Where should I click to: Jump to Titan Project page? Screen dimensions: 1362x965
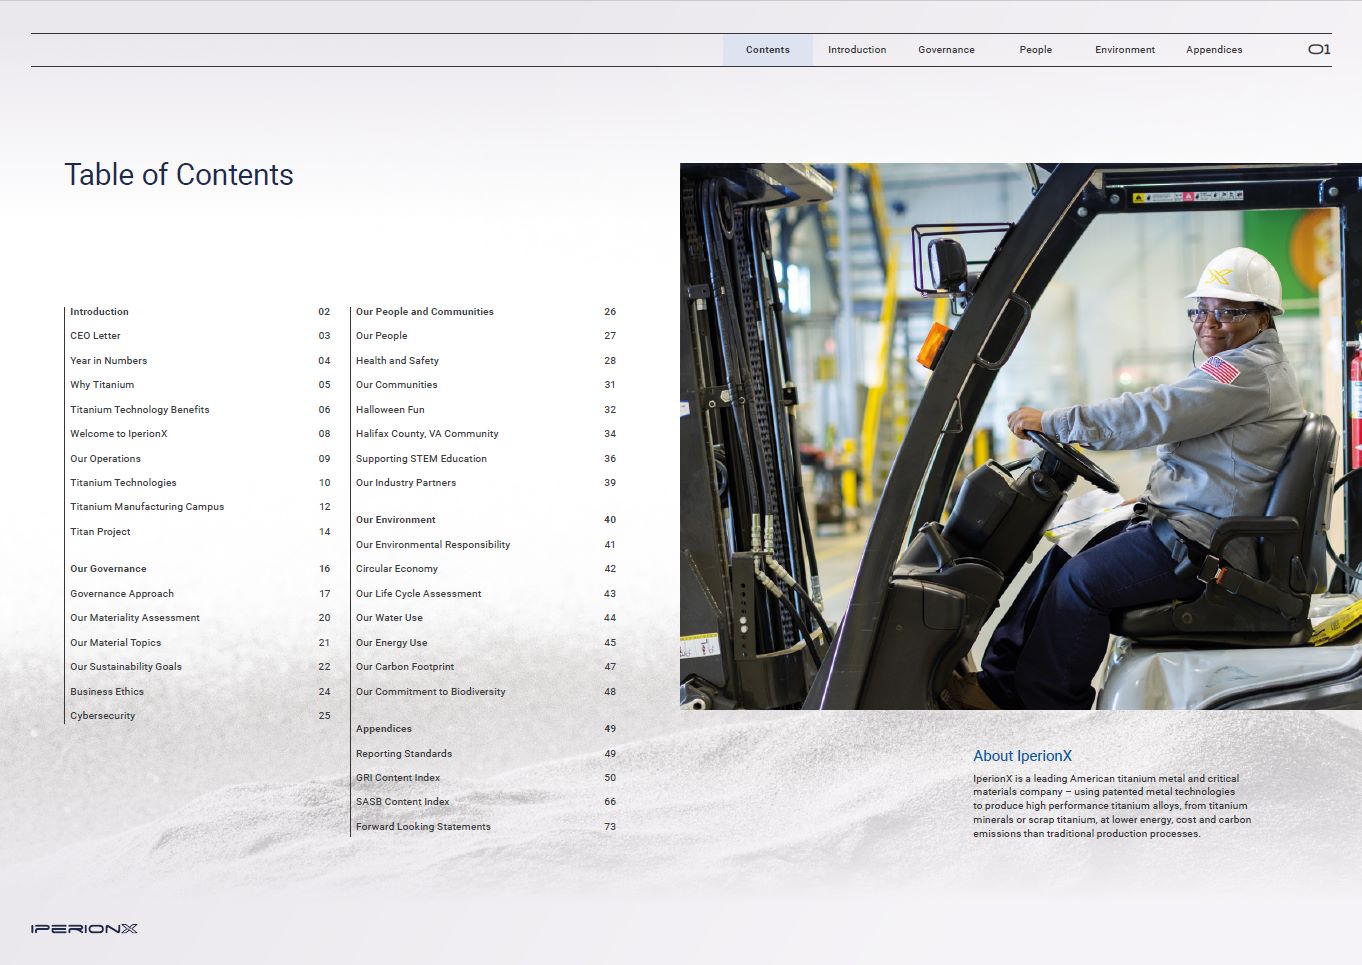100,532
